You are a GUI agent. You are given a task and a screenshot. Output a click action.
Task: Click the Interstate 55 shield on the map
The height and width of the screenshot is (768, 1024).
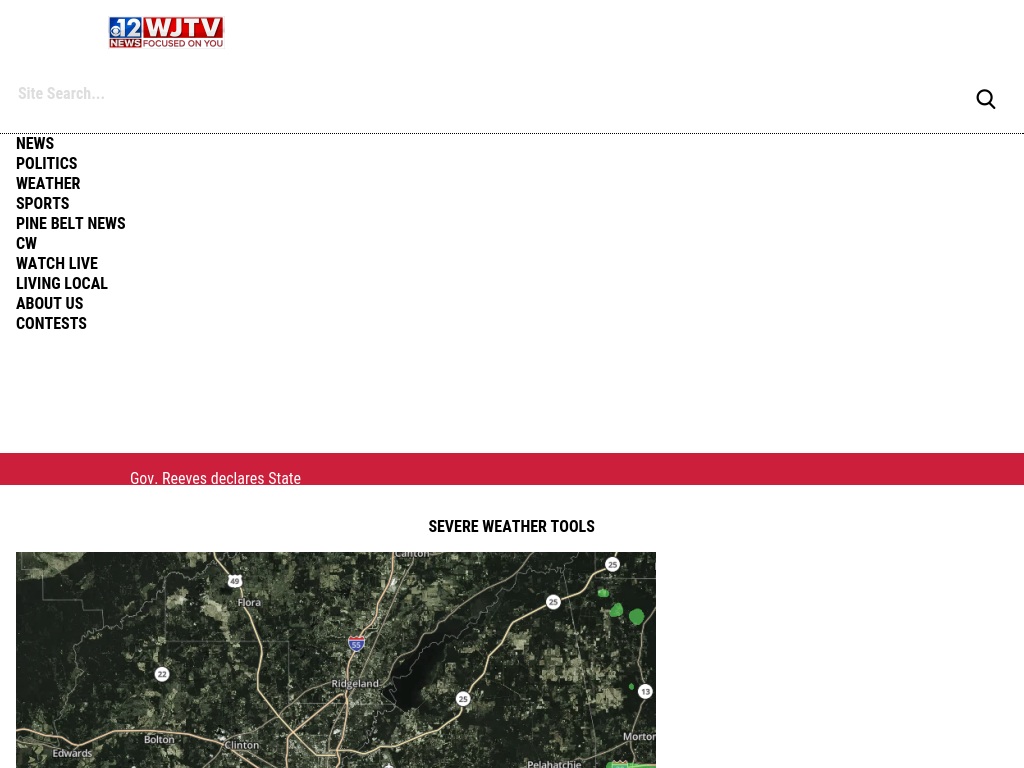click(x=356, y=644)
